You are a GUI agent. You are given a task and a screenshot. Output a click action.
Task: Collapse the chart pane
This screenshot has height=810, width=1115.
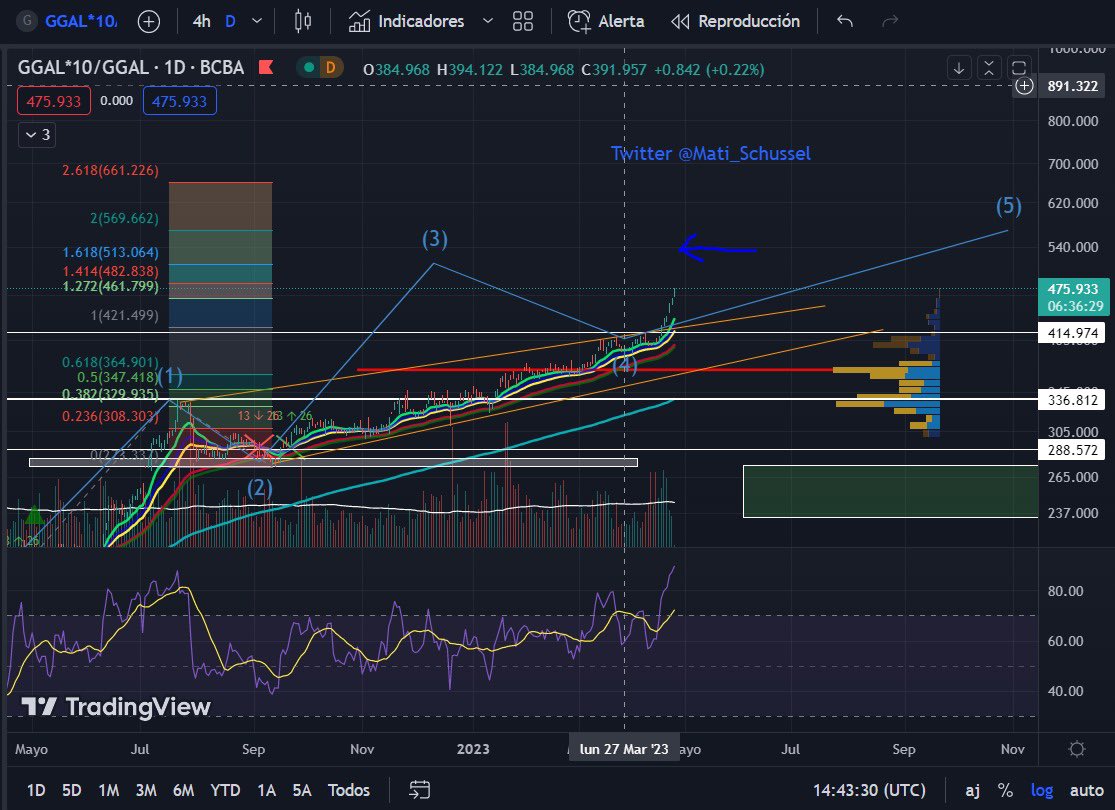(988, 68)
